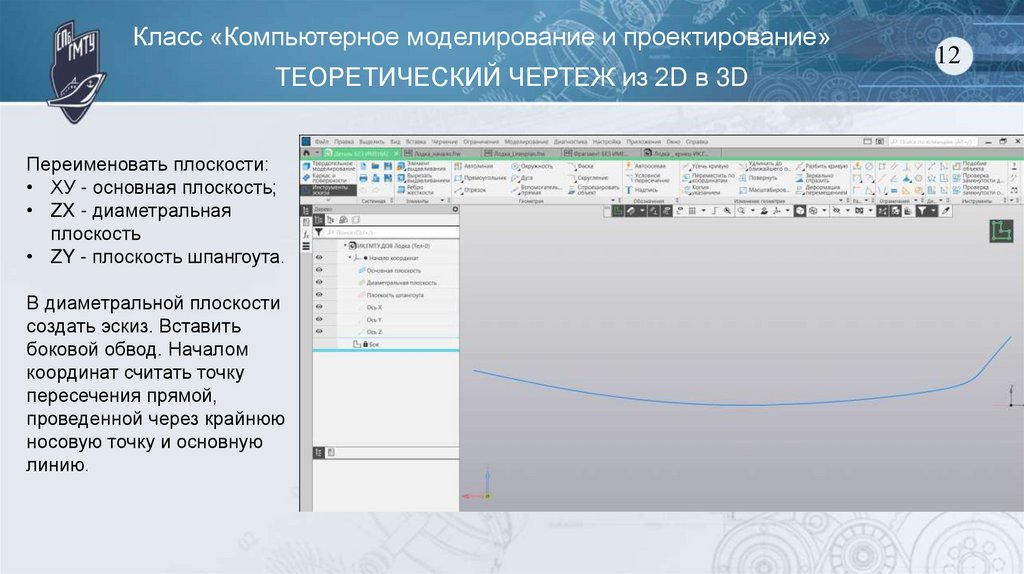Viewport: 1024px width, 574px height.
Task: Click the tree panel settings gear icon
Action: coord(455,209)
